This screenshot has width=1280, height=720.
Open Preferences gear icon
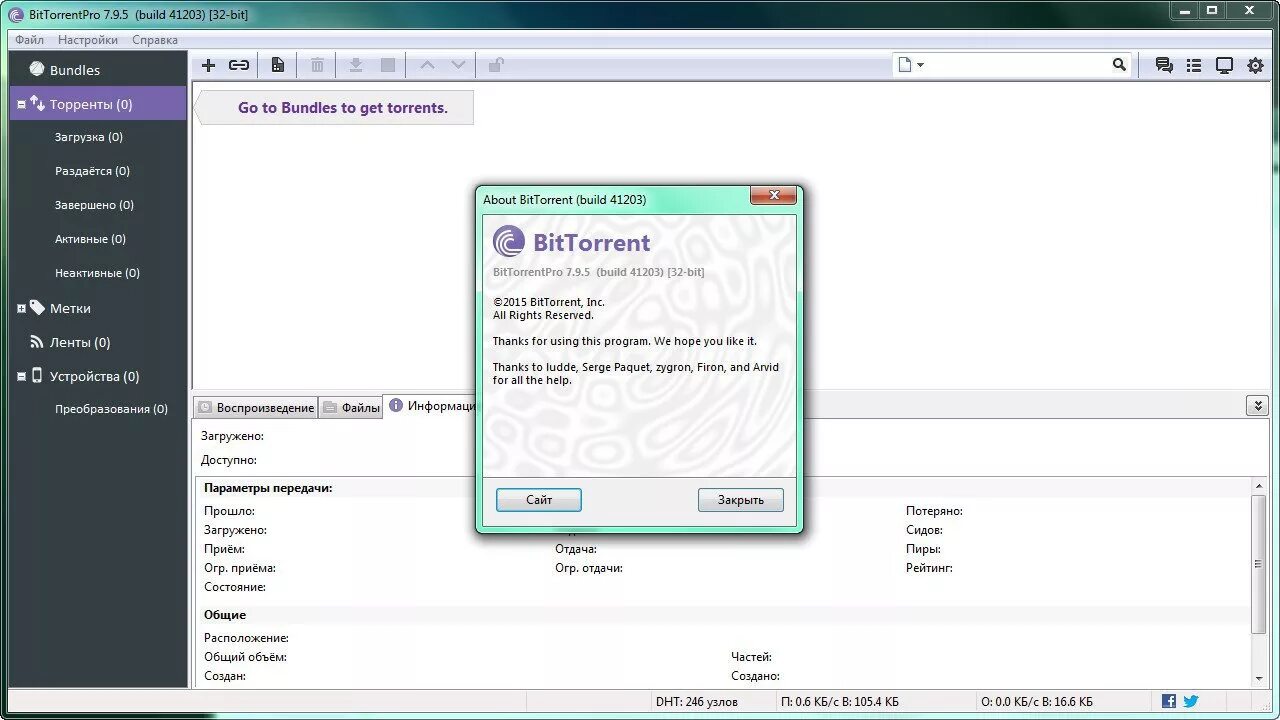tap(1255, 65)
